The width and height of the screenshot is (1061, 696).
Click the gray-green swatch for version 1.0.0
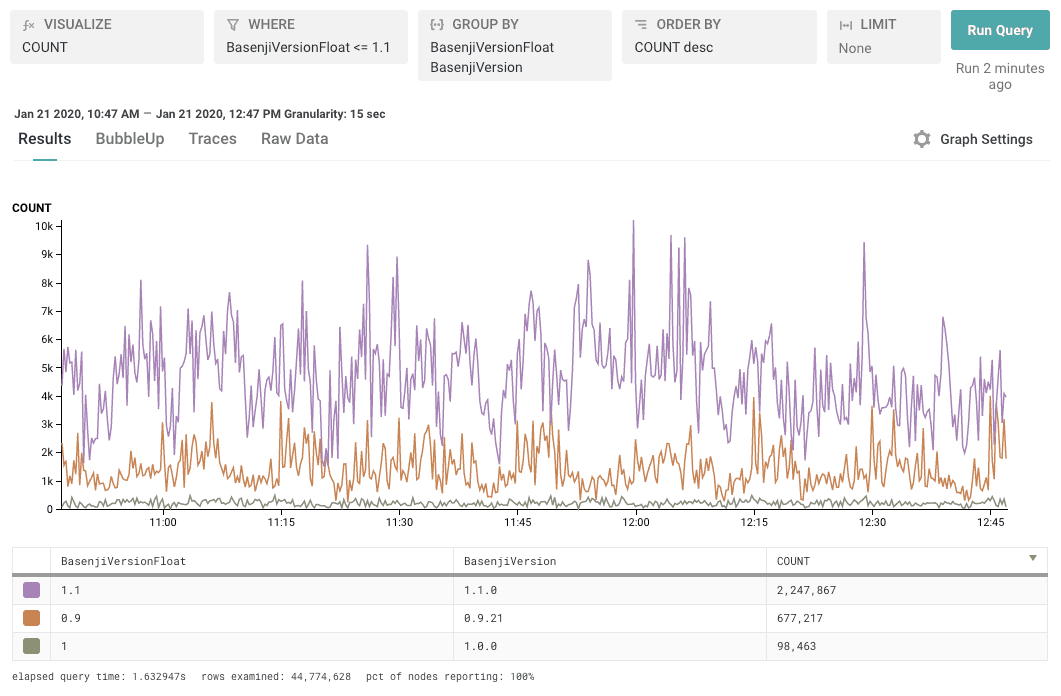click(31, 646)
